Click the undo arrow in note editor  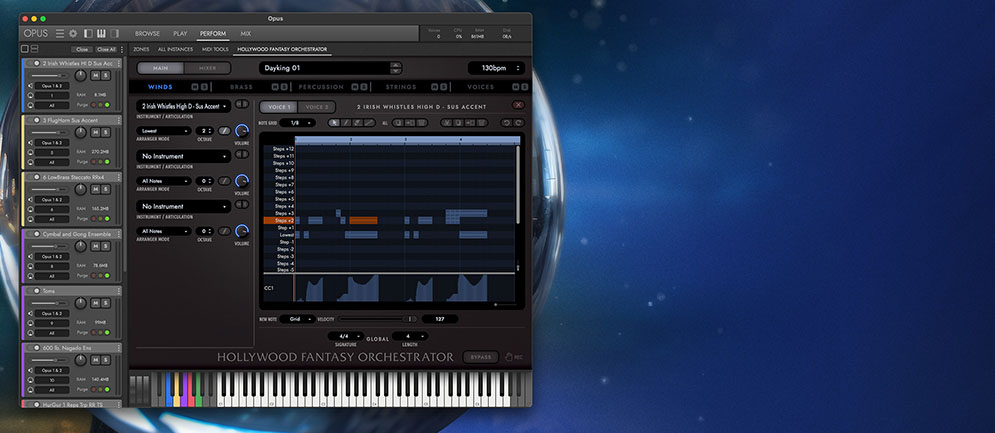[x=508, y=123]
